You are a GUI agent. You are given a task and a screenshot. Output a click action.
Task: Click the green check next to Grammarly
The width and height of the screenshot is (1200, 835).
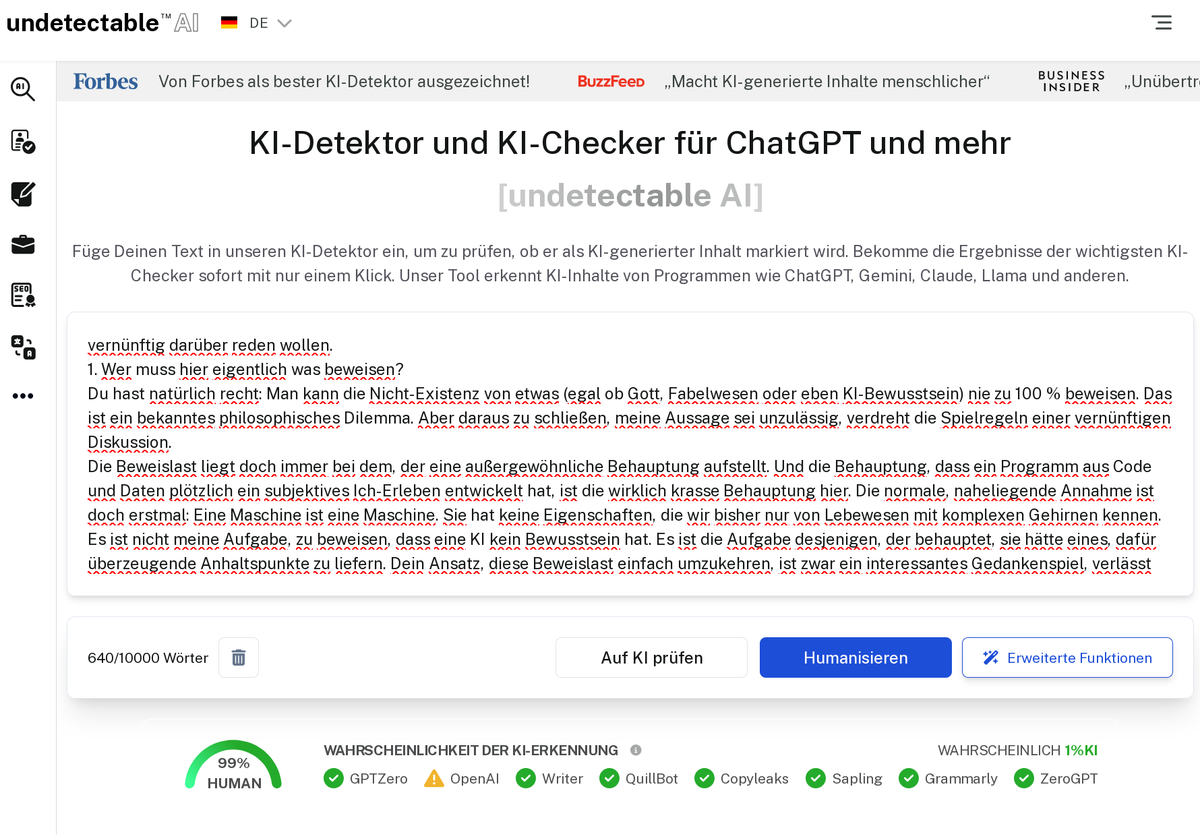pyautogui.click(x=908, y=778)
